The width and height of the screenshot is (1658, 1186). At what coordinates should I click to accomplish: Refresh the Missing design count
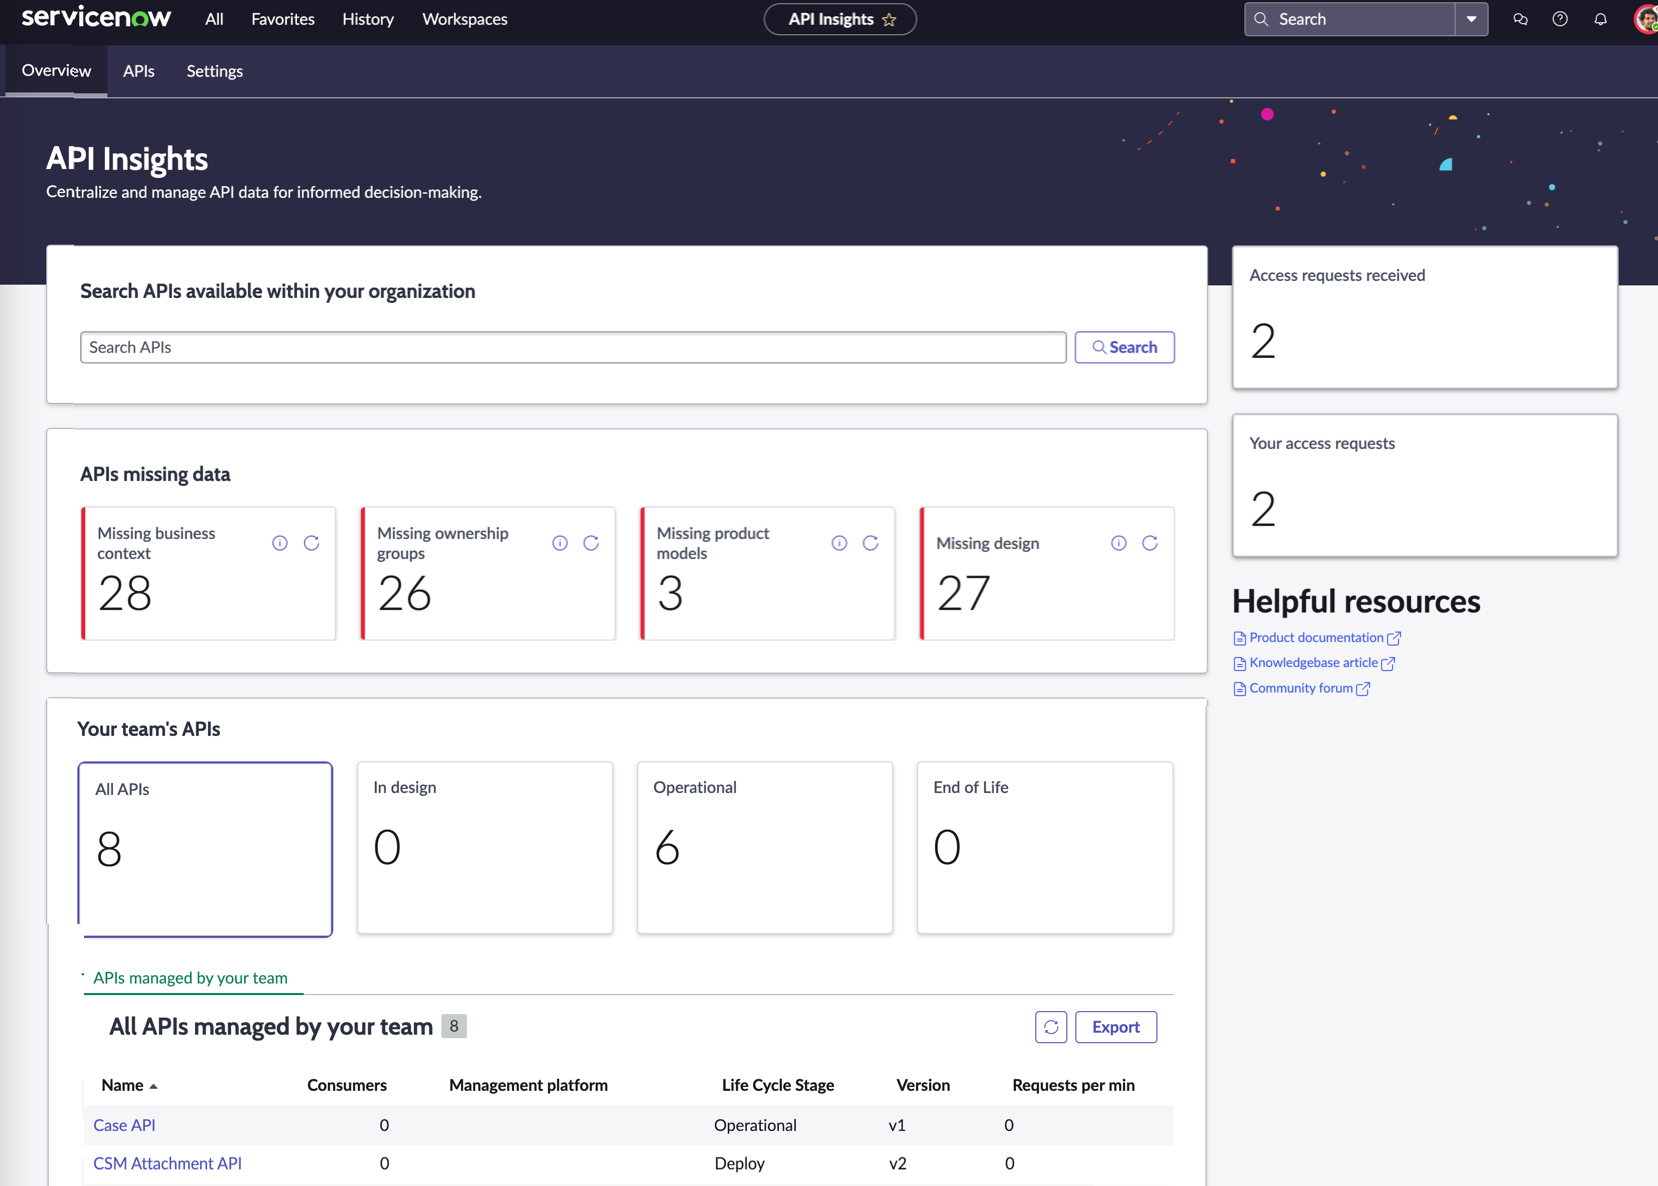1150,543
